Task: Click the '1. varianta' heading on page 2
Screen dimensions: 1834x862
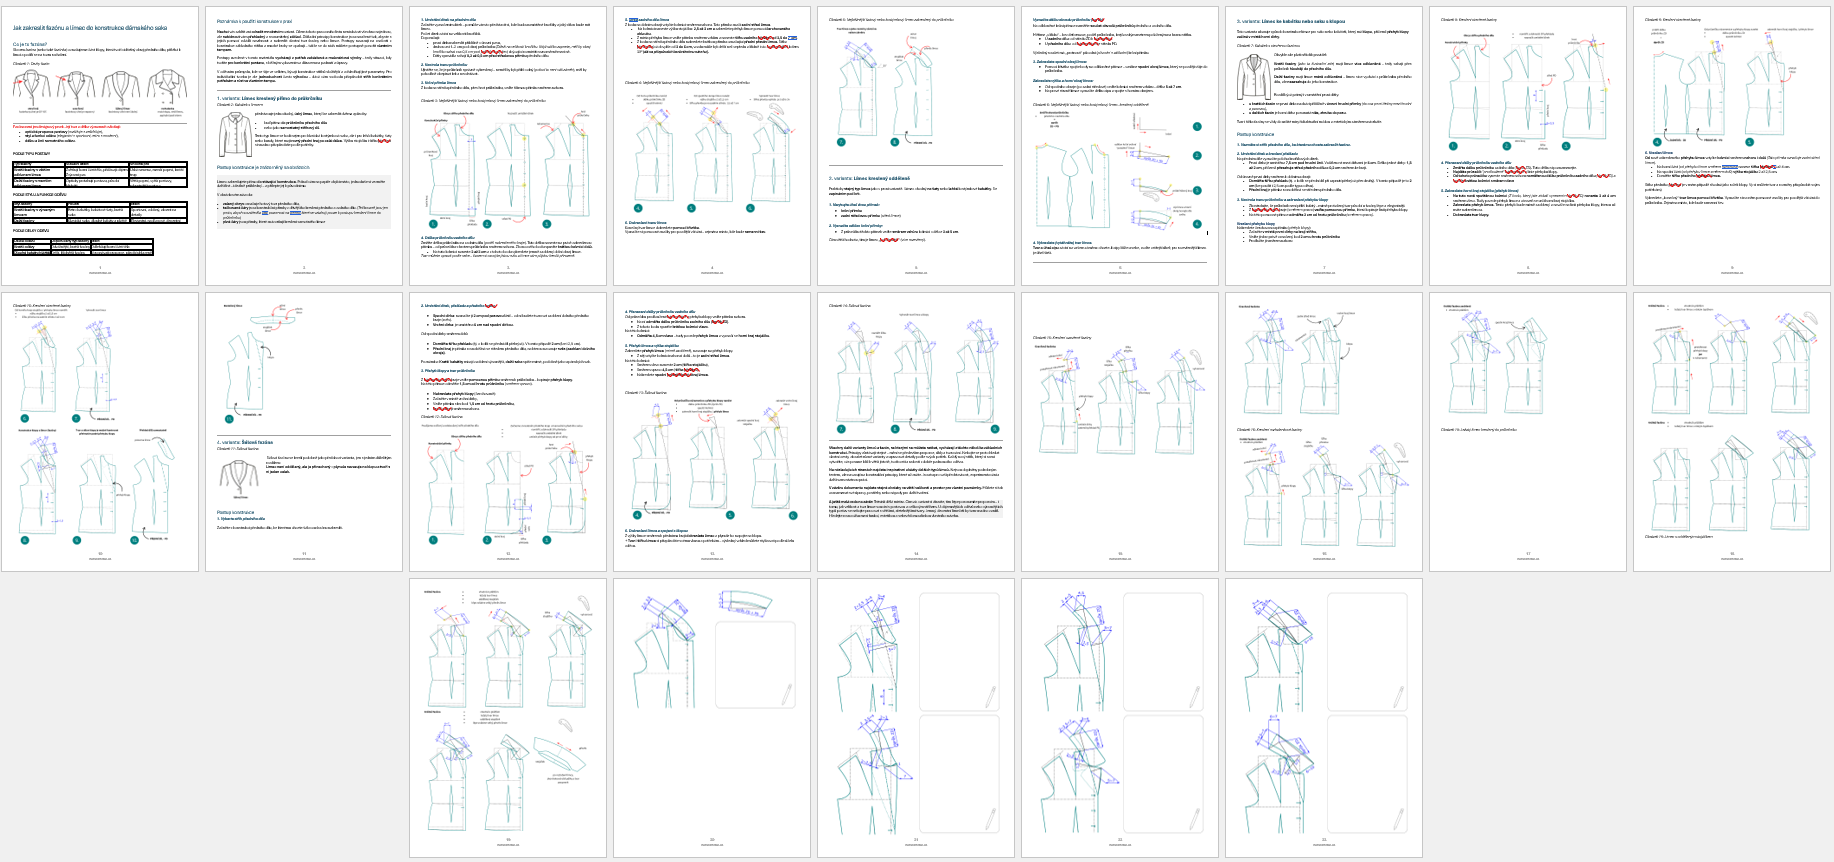Action: click(x=269, y=99)
